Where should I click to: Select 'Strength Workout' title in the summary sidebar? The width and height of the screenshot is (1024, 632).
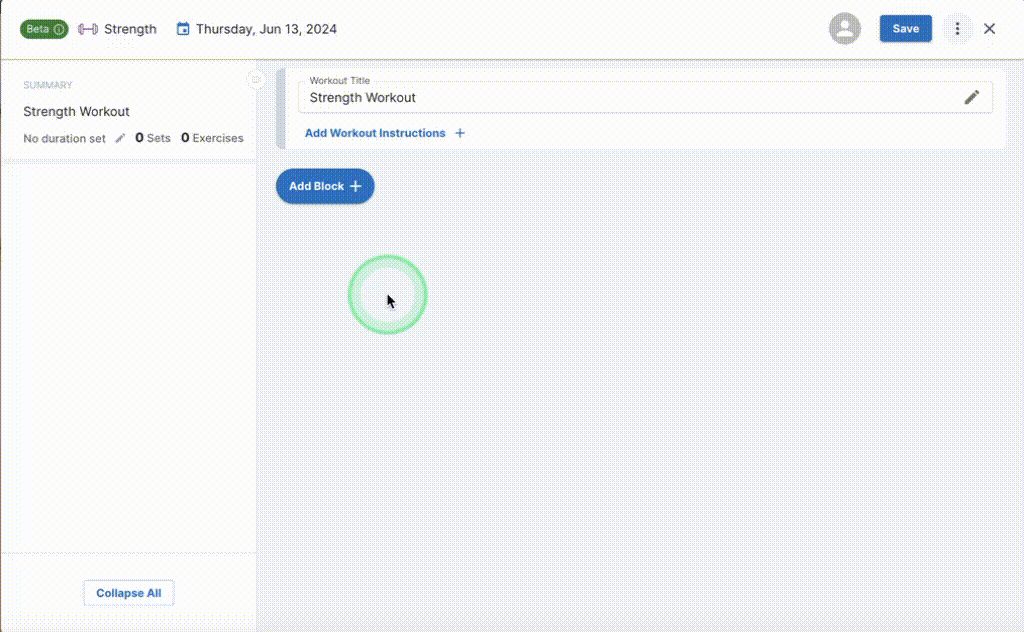pos(76,111)
